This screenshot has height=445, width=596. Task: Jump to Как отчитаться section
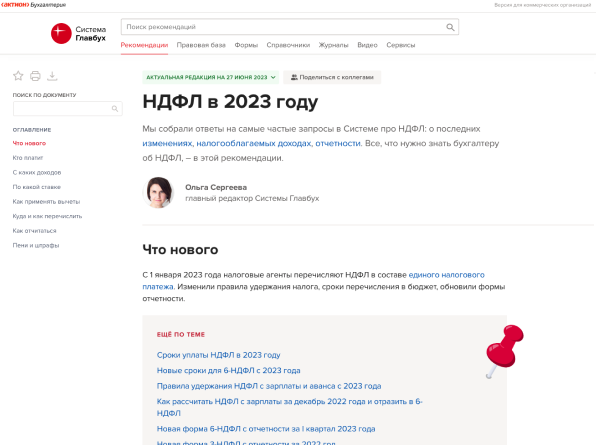tap(34, 231)
